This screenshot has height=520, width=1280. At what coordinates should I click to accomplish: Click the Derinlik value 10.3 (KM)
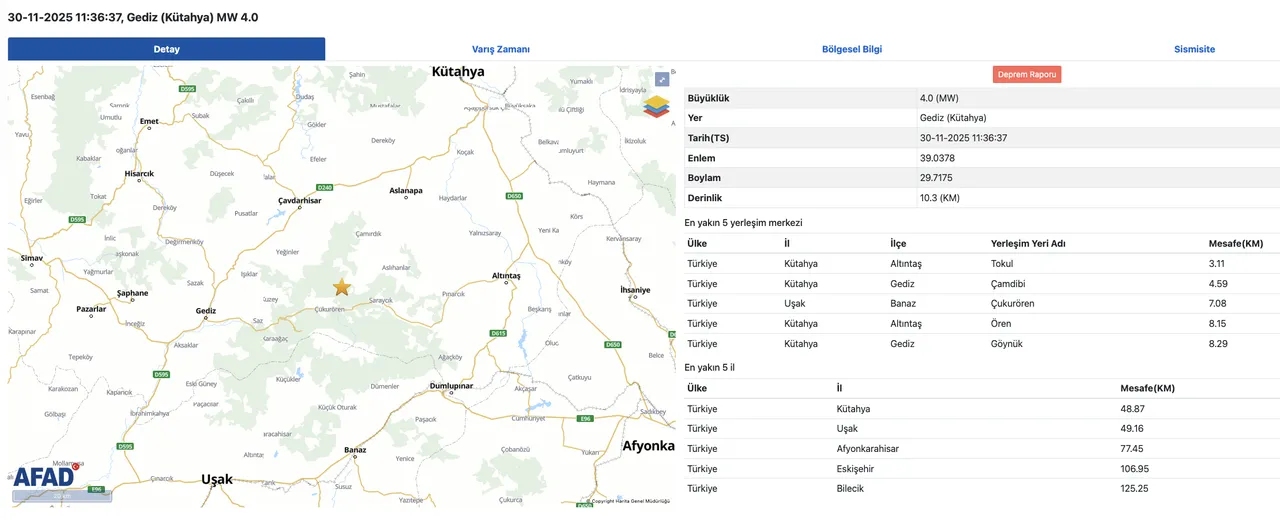[941, 198]
